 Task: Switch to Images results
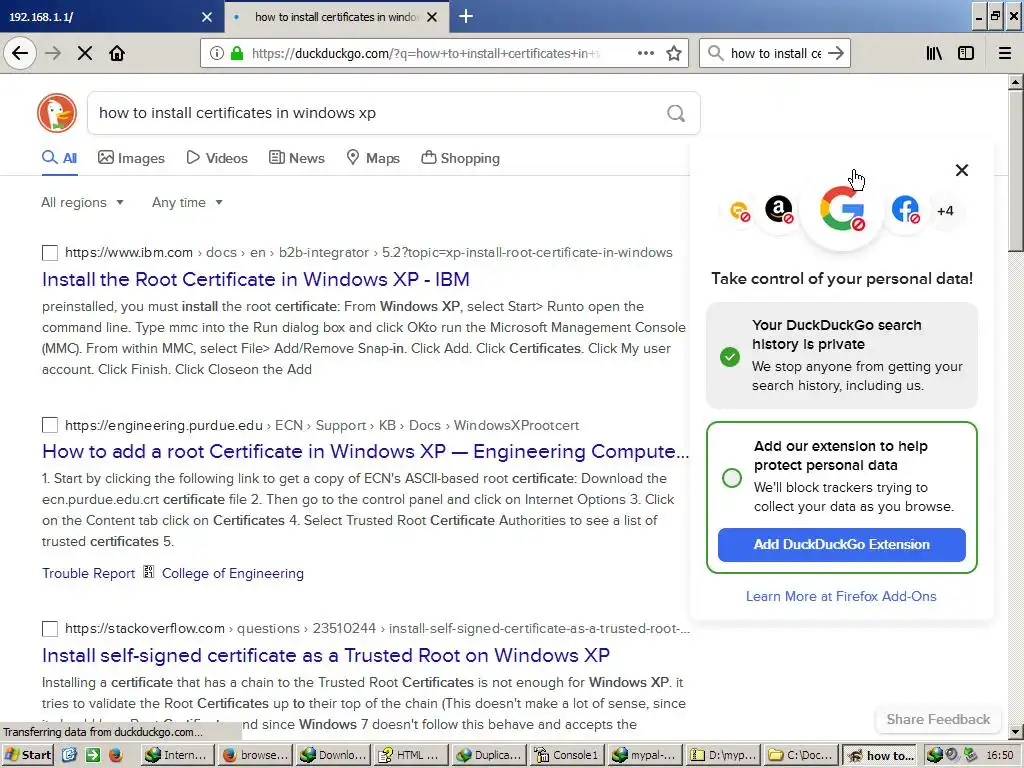[131, 158]
